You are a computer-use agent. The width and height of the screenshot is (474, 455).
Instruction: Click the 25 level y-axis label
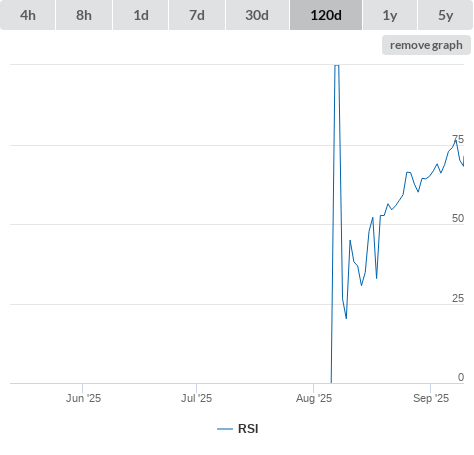pos(458,298)
